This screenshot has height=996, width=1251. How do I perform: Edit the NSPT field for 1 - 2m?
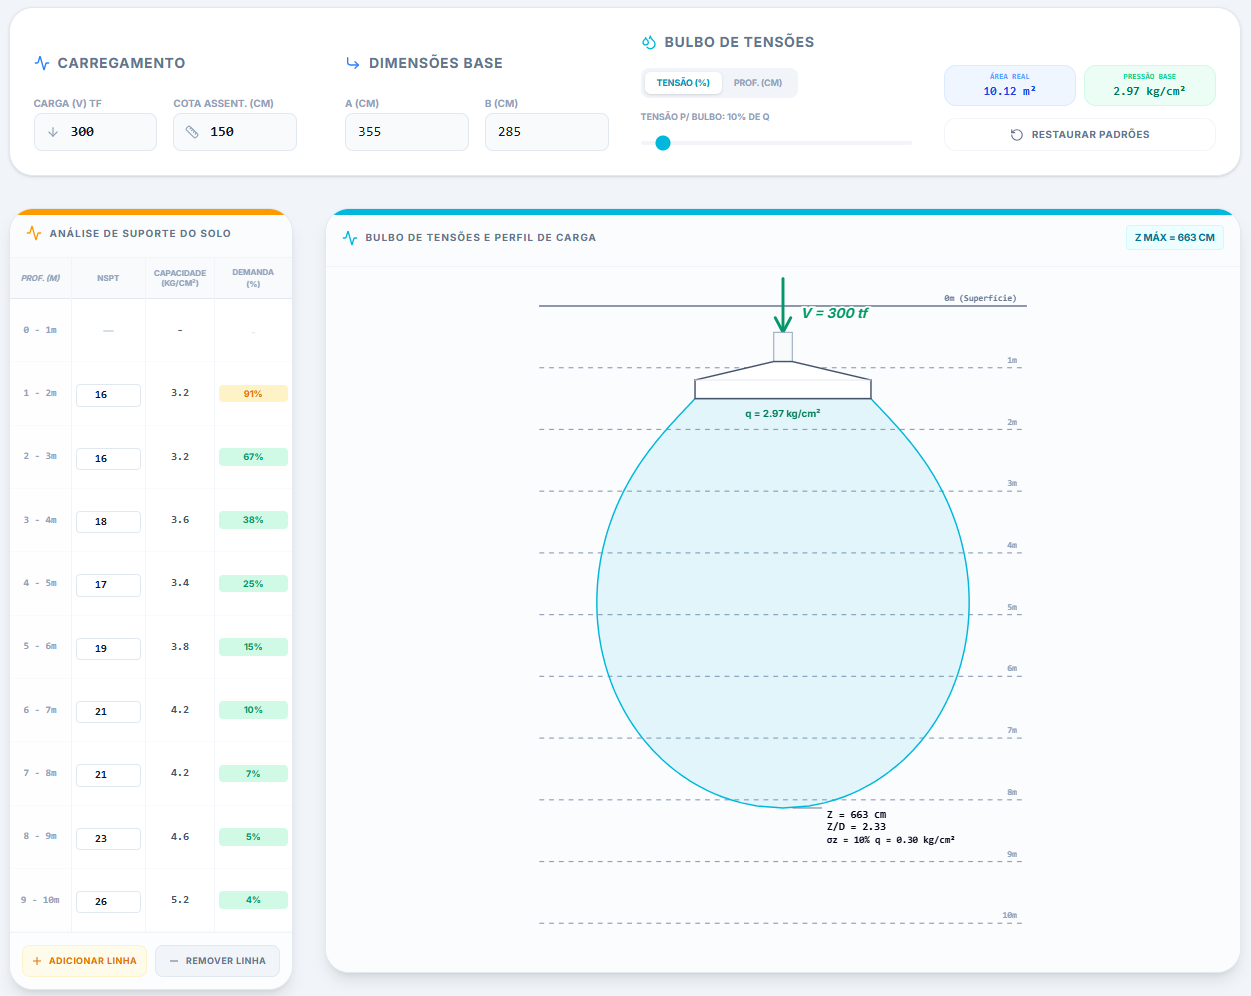click(108, 395)
